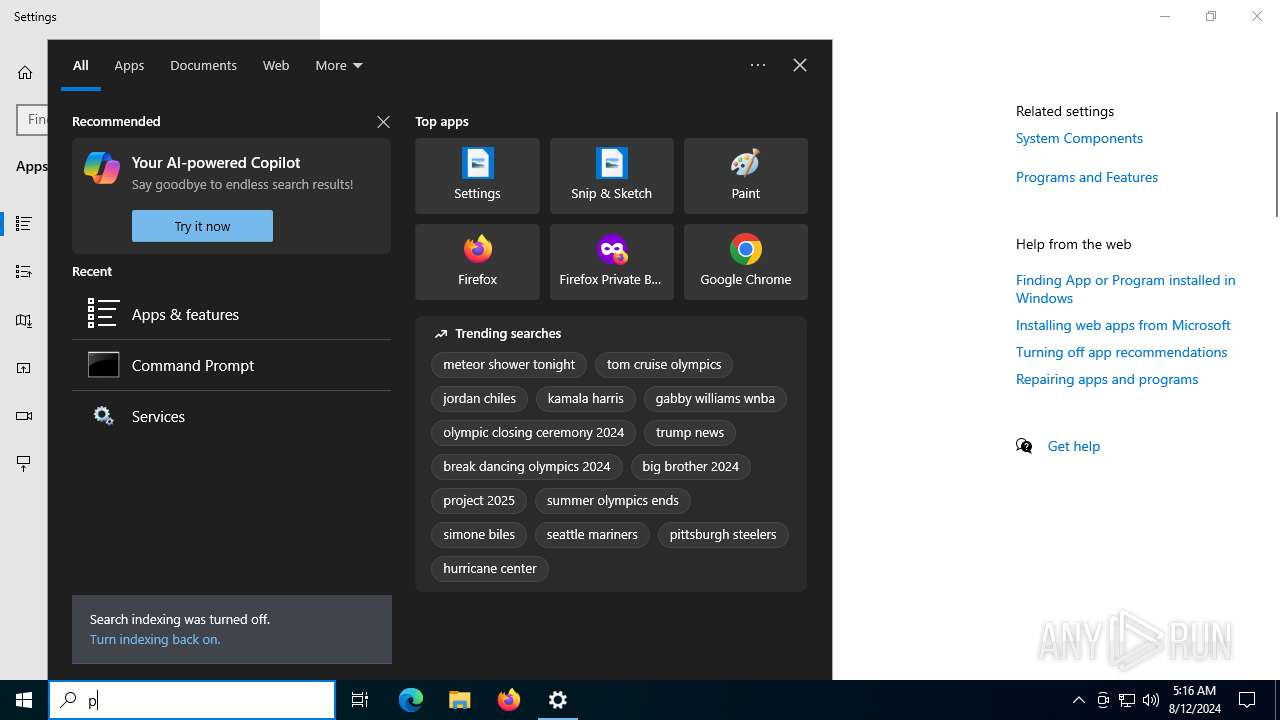This screenshot has width=1280, height=720.
Task: Select 'hurricane center' trending chip
Action: pyautogui.click(x=490, y=569)
